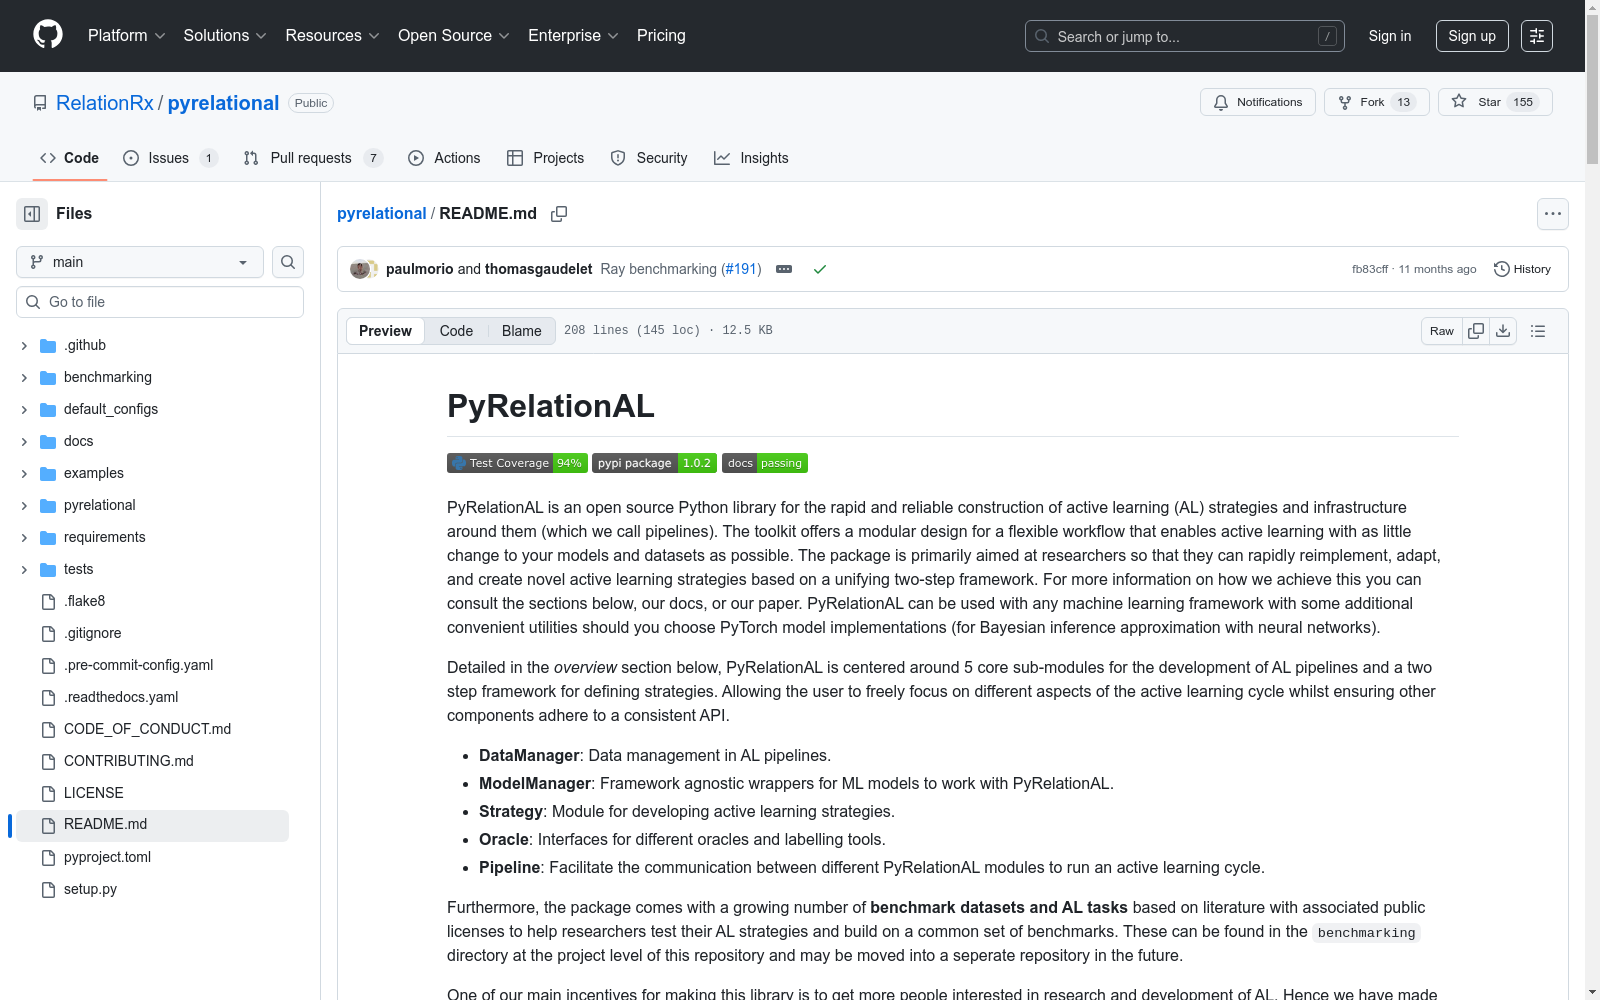Select Preview file view
This screenshot has height=1000, width=1600.
coord(385,331)
